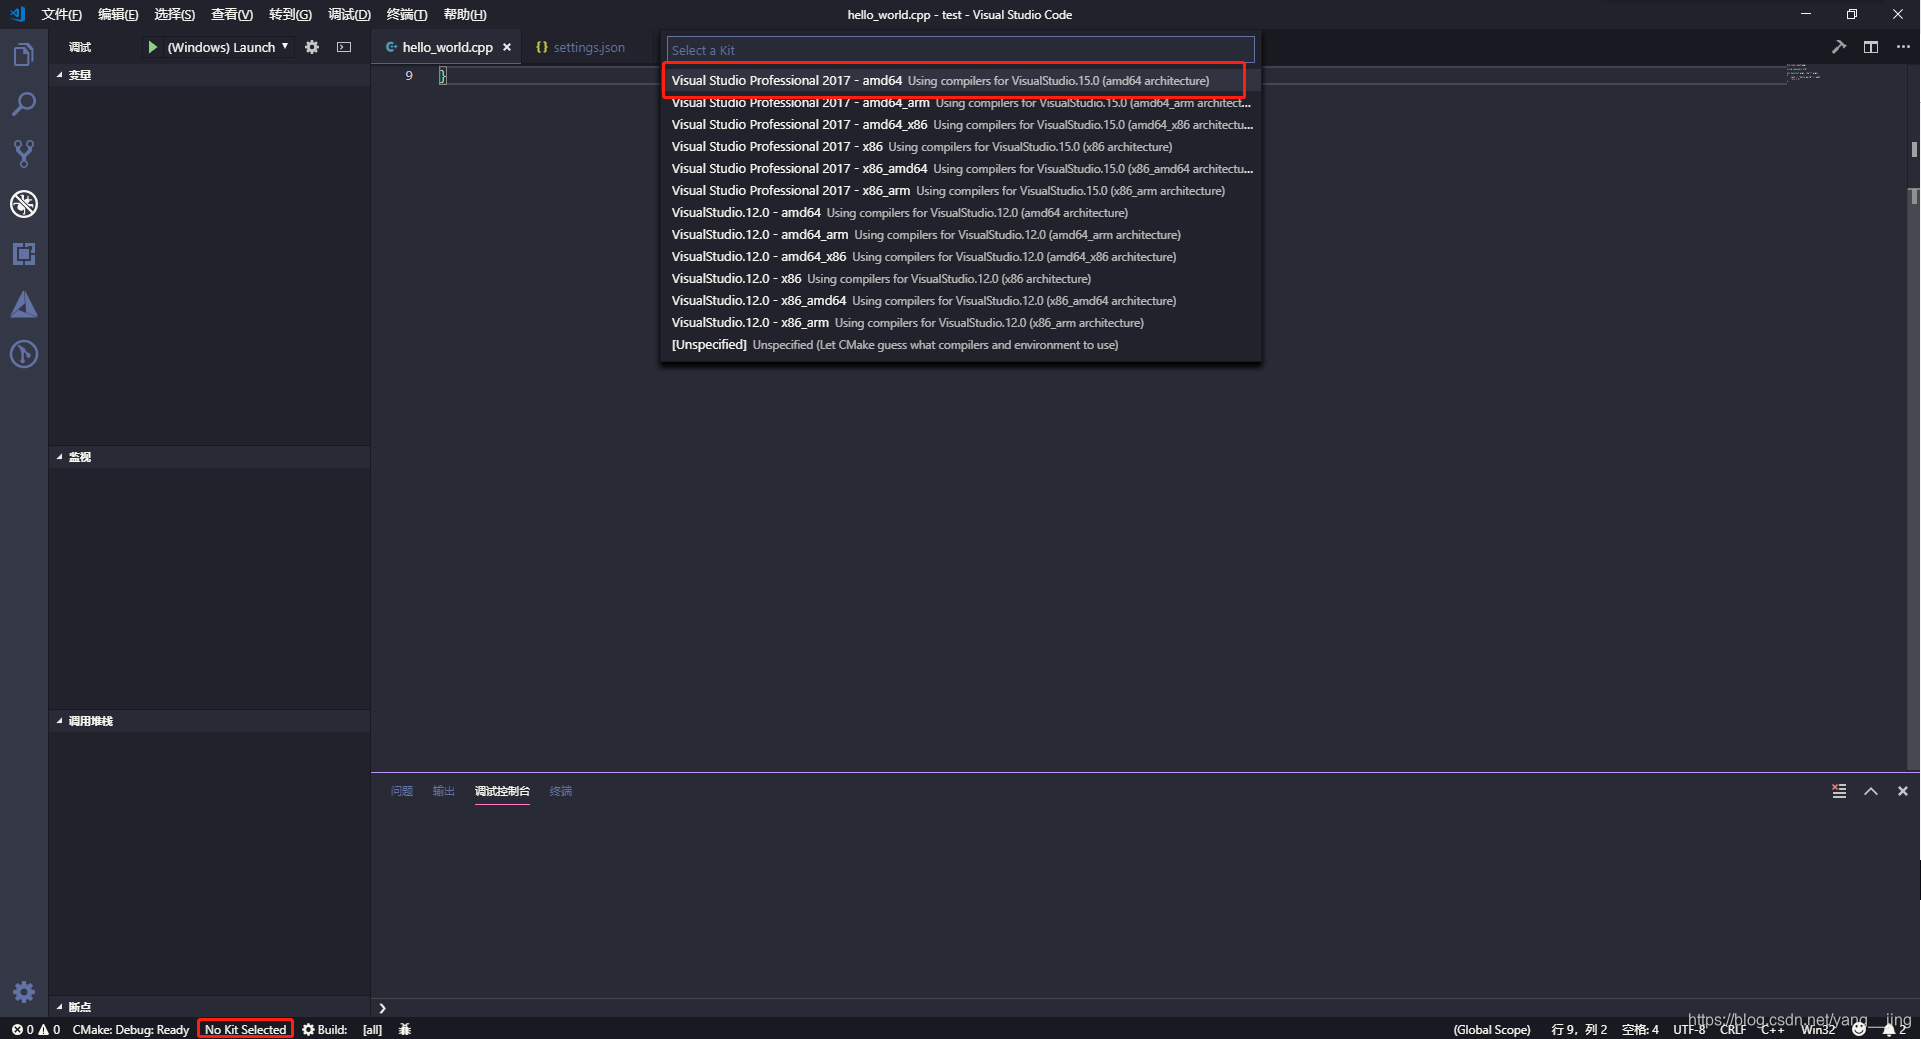Screen dimensions: 1921x1039
Task: Switch to the hello_world.cpp tab
Action: (x=447, y=47)
